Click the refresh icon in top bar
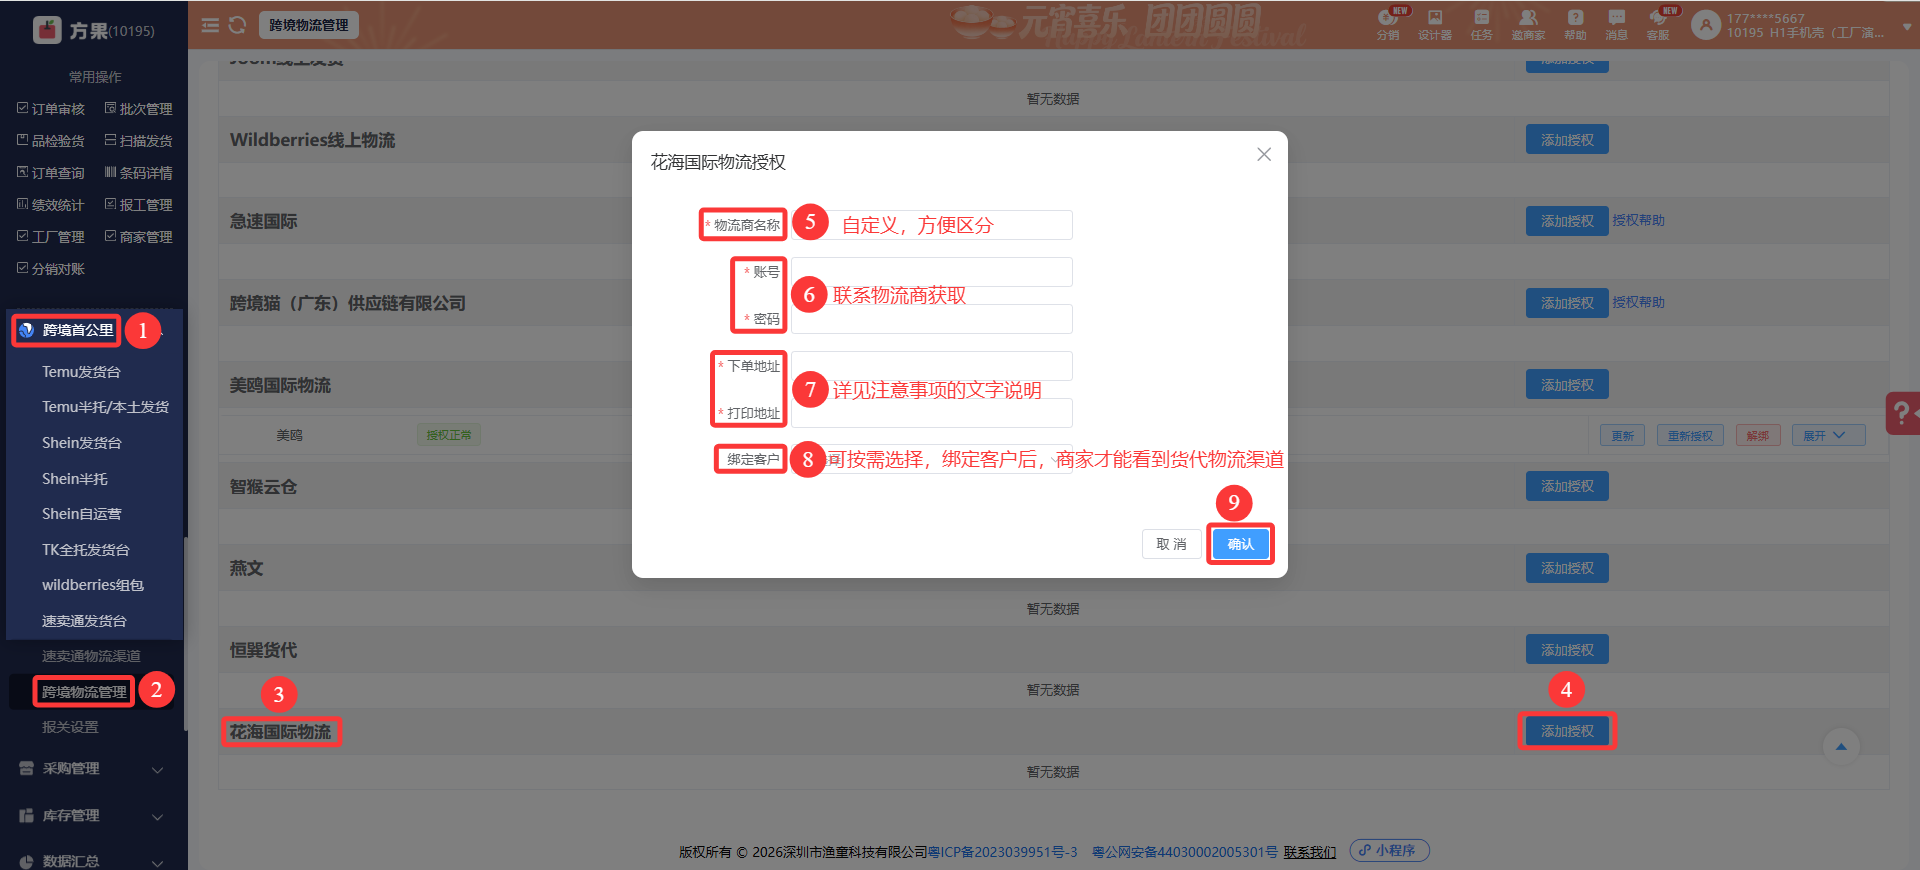Image resolution: width=1920 pixels, height=870 pixels. click(237, 25)
